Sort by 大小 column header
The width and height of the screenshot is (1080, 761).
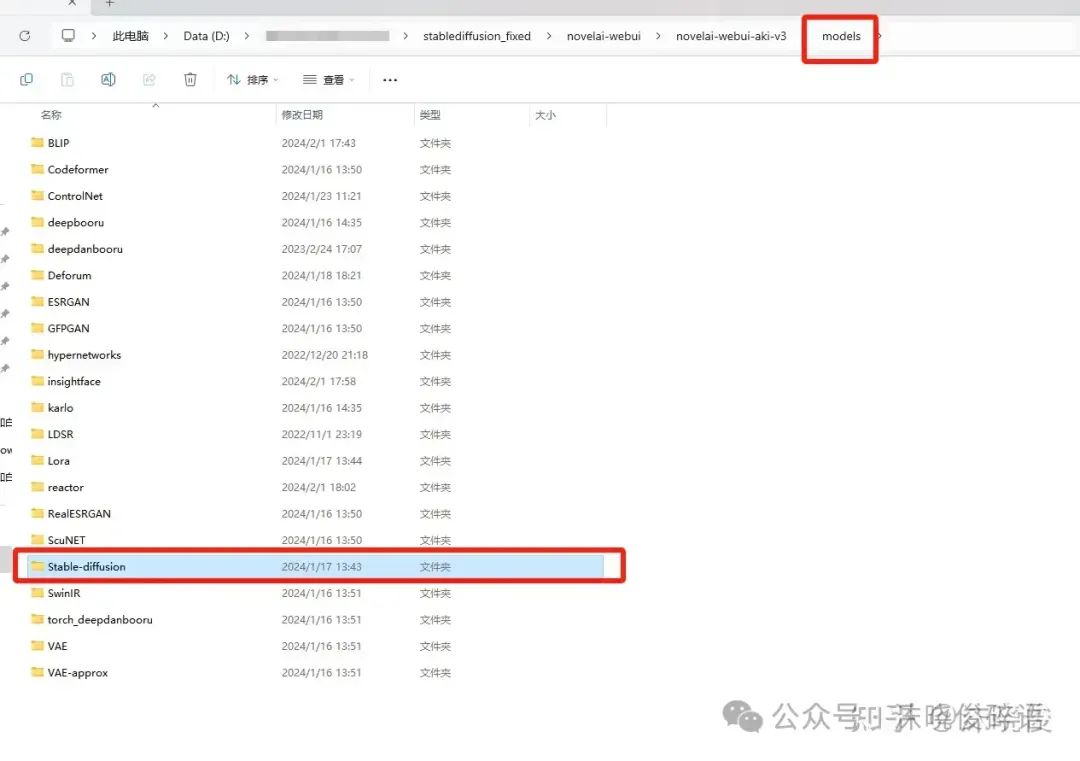coord(545,115)
